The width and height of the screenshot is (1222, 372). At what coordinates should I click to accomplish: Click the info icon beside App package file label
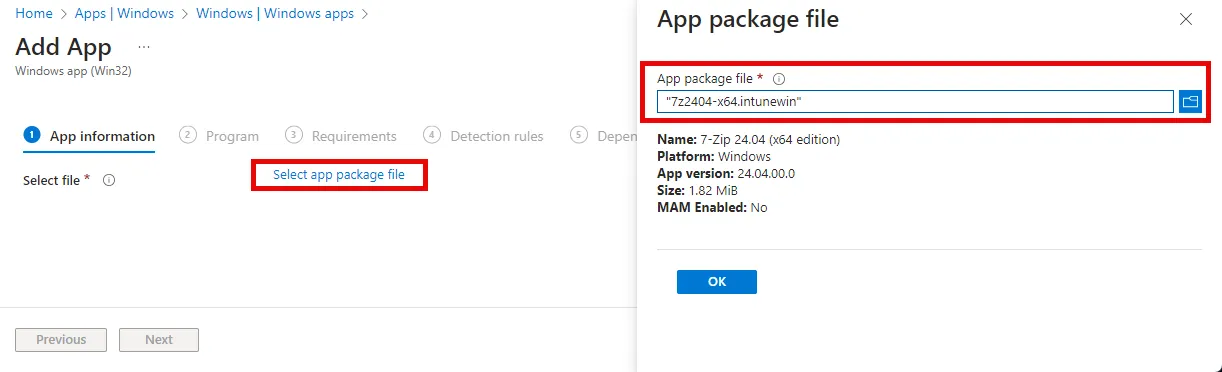[x=779, y=78]
